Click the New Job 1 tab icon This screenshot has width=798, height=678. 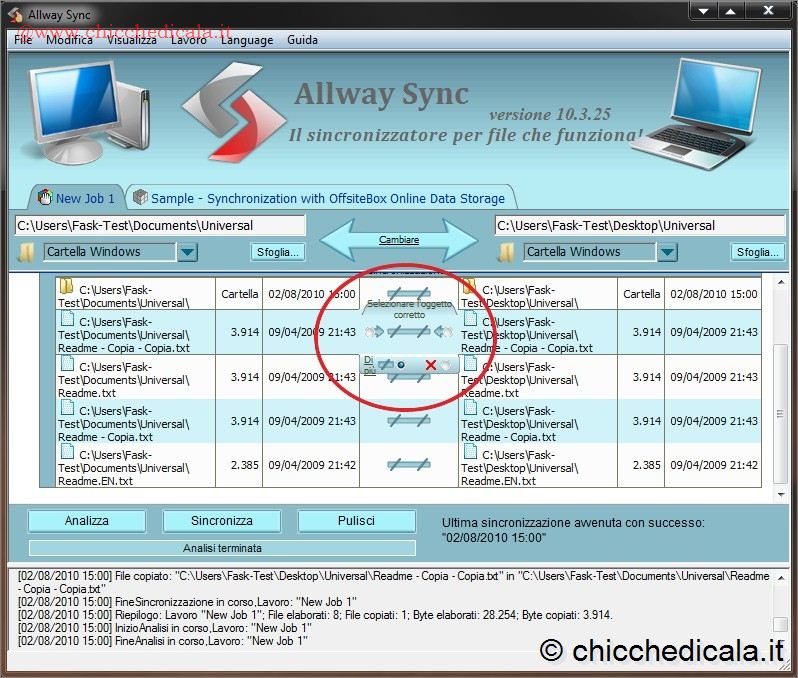(x=44, y=198)
